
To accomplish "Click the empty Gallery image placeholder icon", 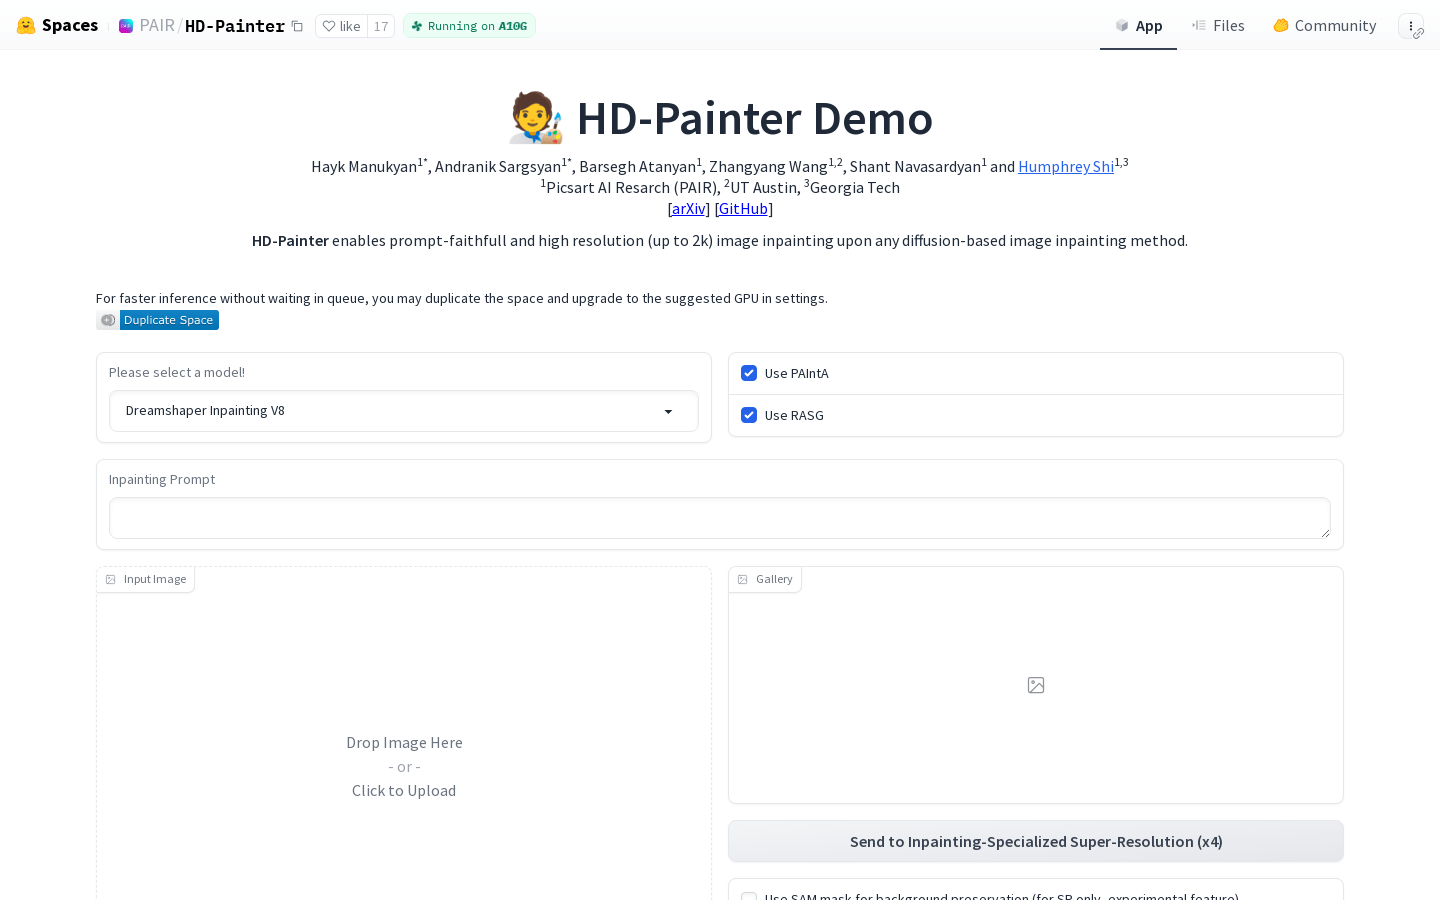I will 1036,685.
